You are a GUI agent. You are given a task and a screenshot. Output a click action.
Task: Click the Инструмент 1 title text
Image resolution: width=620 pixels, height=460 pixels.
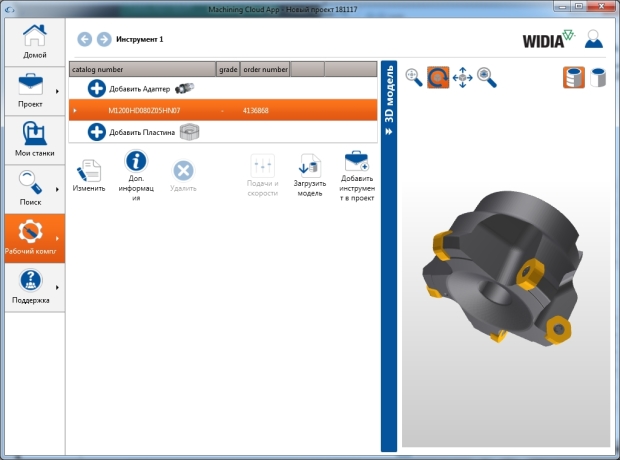[140, 39]
